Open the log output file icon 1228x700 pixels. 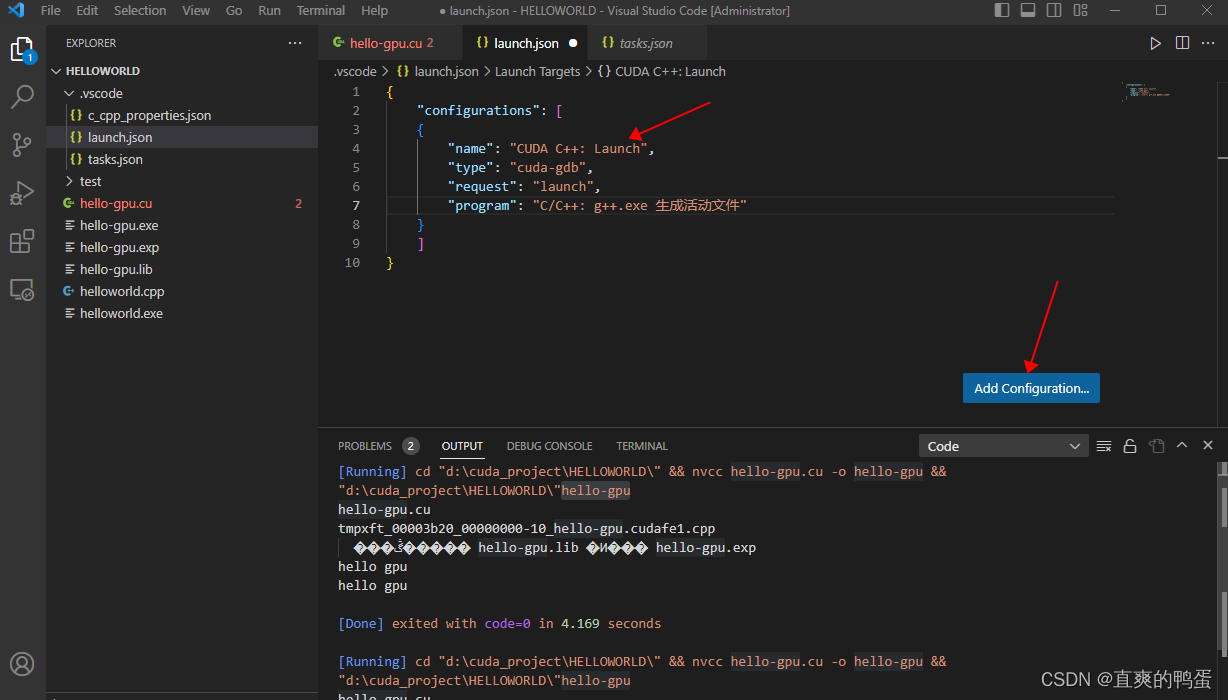tap(1156, 446)
